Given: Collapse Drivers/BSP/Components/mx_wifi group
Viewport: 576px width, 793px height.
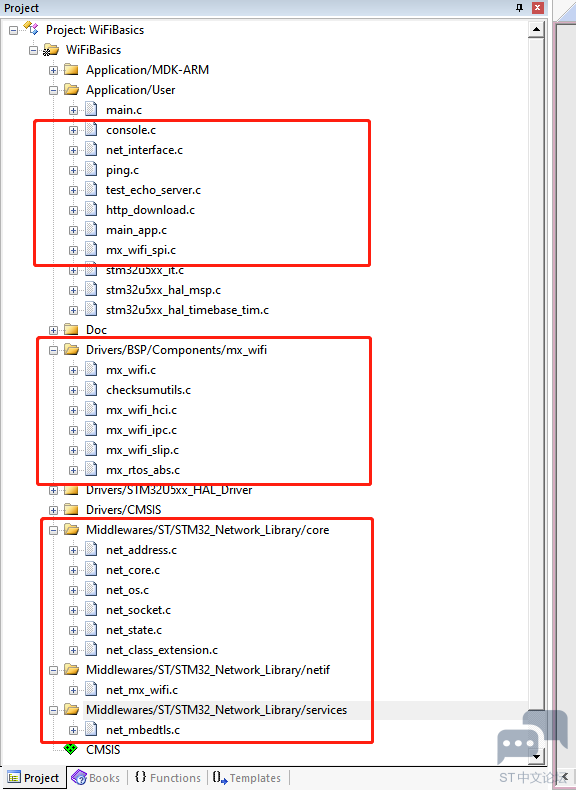Looking at the screenshot, I should click(x=53, y=350).
